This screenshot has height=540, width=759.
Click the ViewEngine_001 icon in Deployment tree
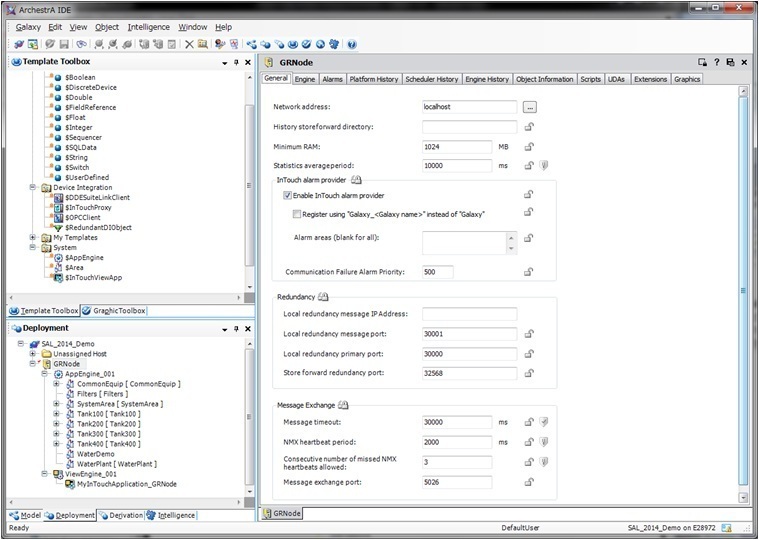pos(57,474)
